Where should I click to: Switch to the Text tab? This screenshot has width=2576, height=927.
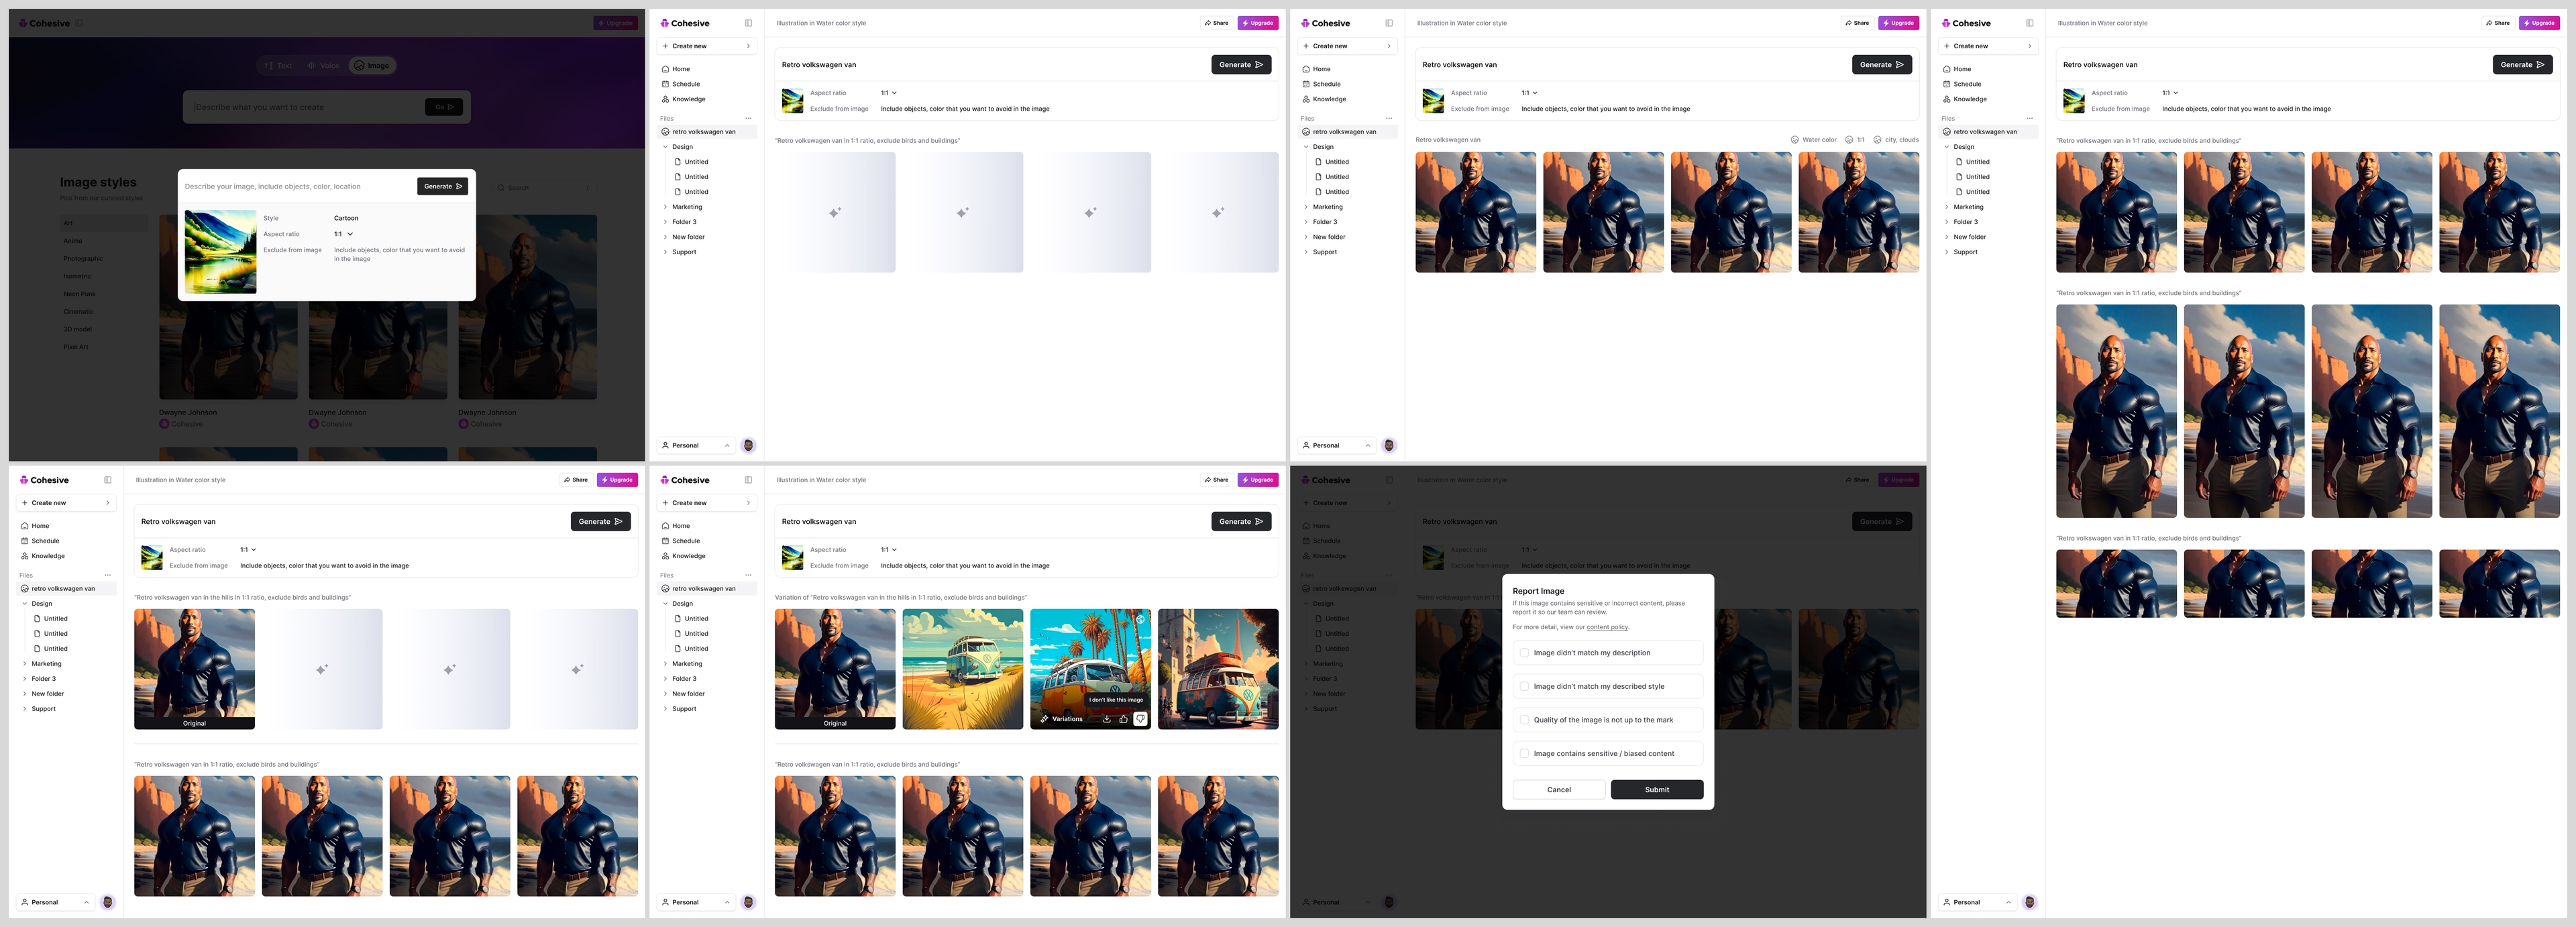(x=278, y=66)
